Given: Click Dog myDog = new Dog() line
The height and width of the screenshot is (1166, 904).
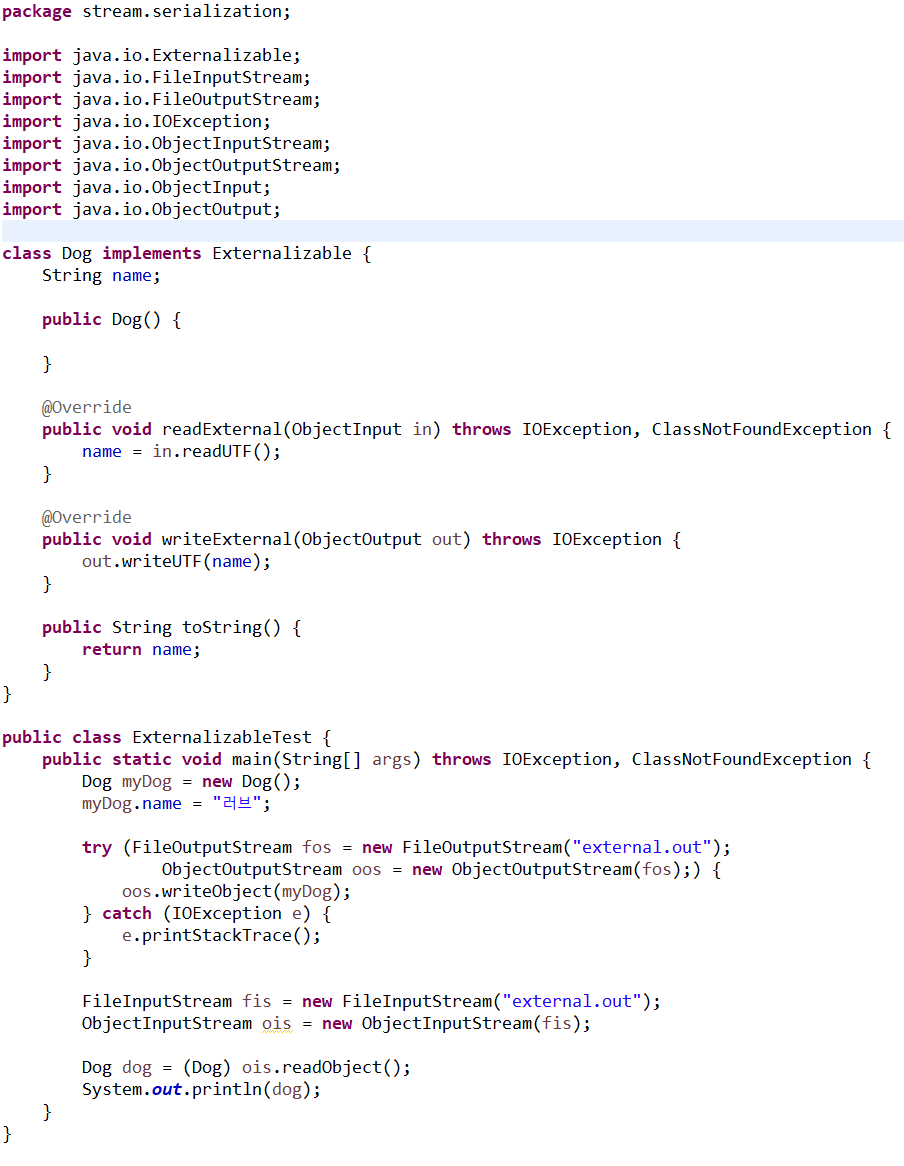Looking at the screenshot, I should (x=191, y=782).
